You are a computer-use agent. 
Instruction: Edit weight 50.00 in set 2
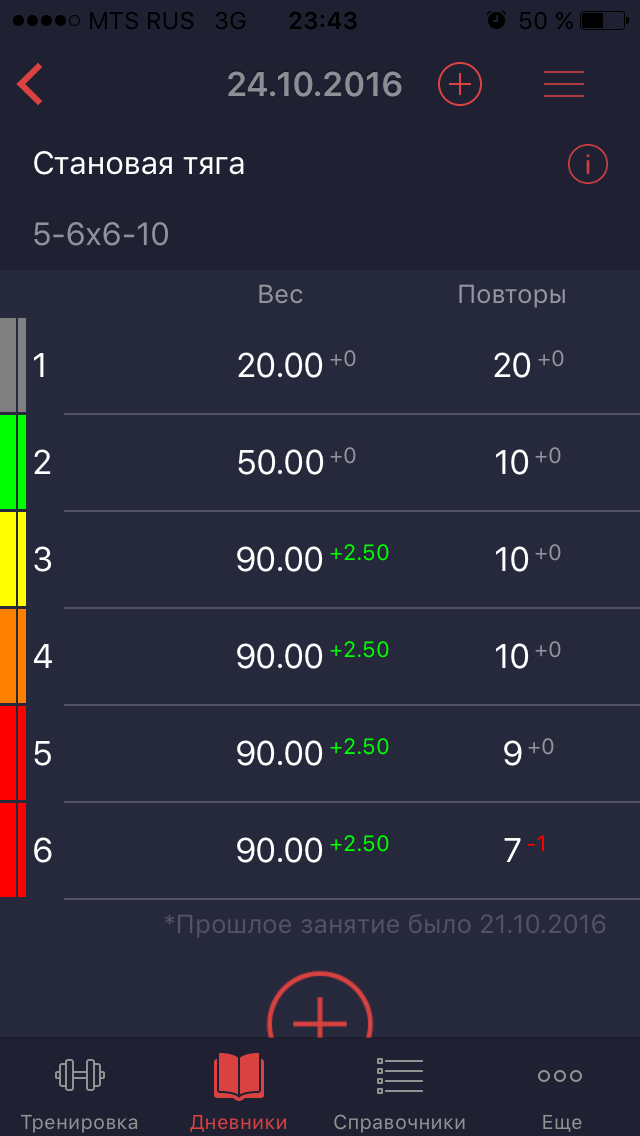tap(280, 463)
